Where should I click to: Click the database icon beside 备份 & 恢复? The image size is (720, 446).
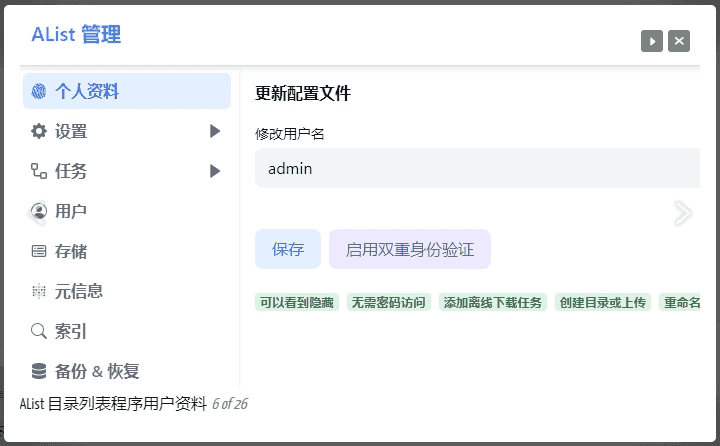tap(39, 371)
